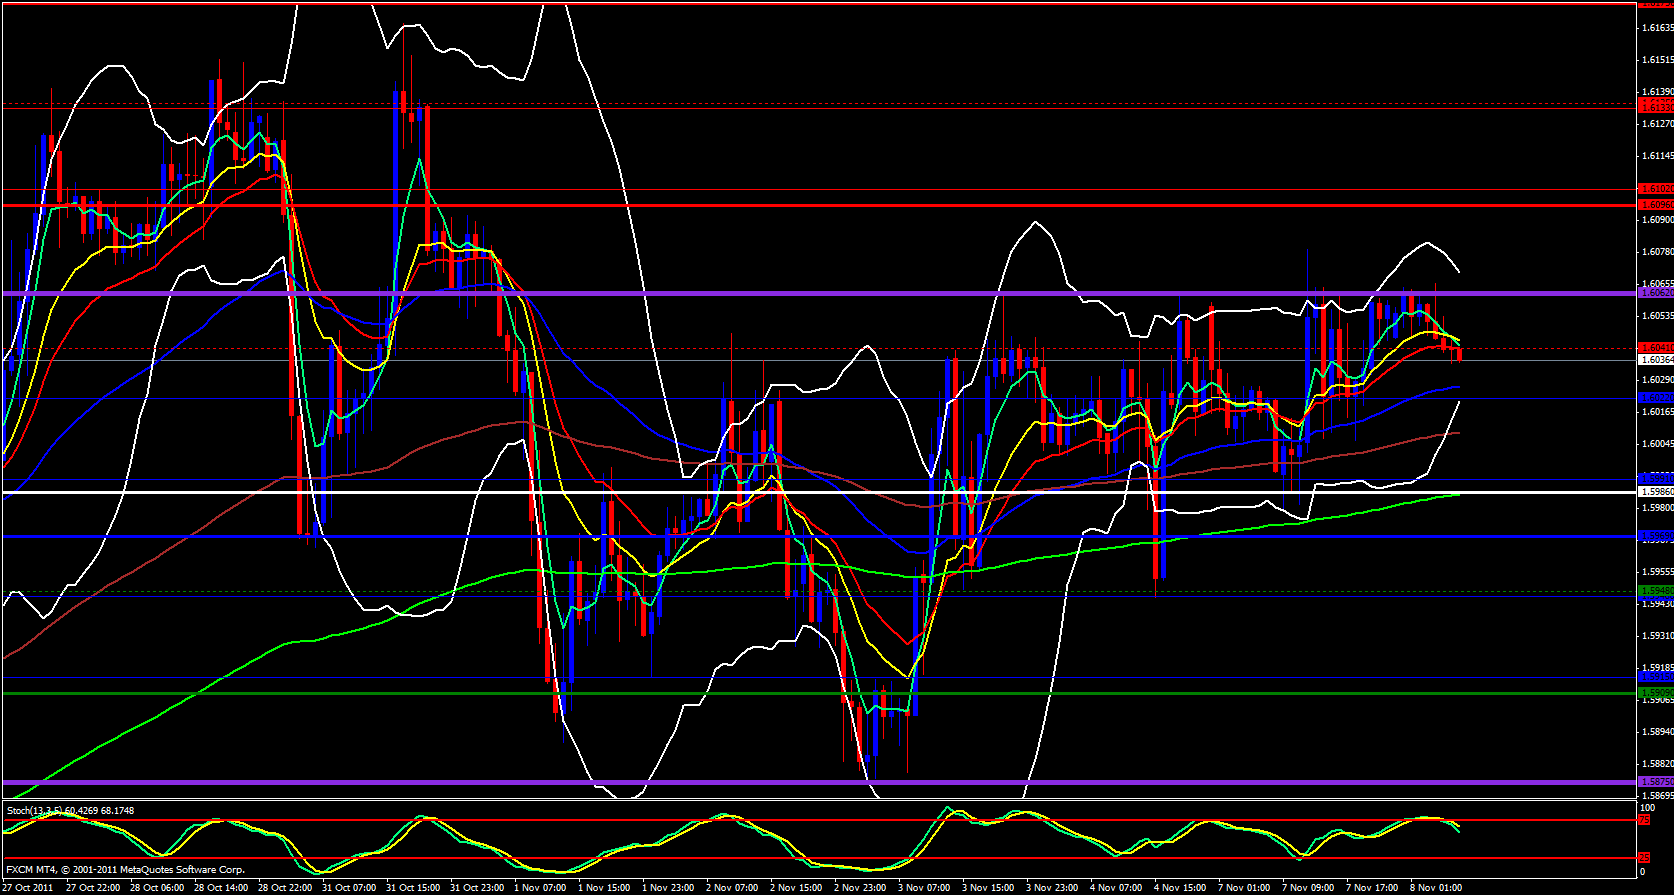
Task: Click the 1.58940 price scale label
Action: (1656, 732)
